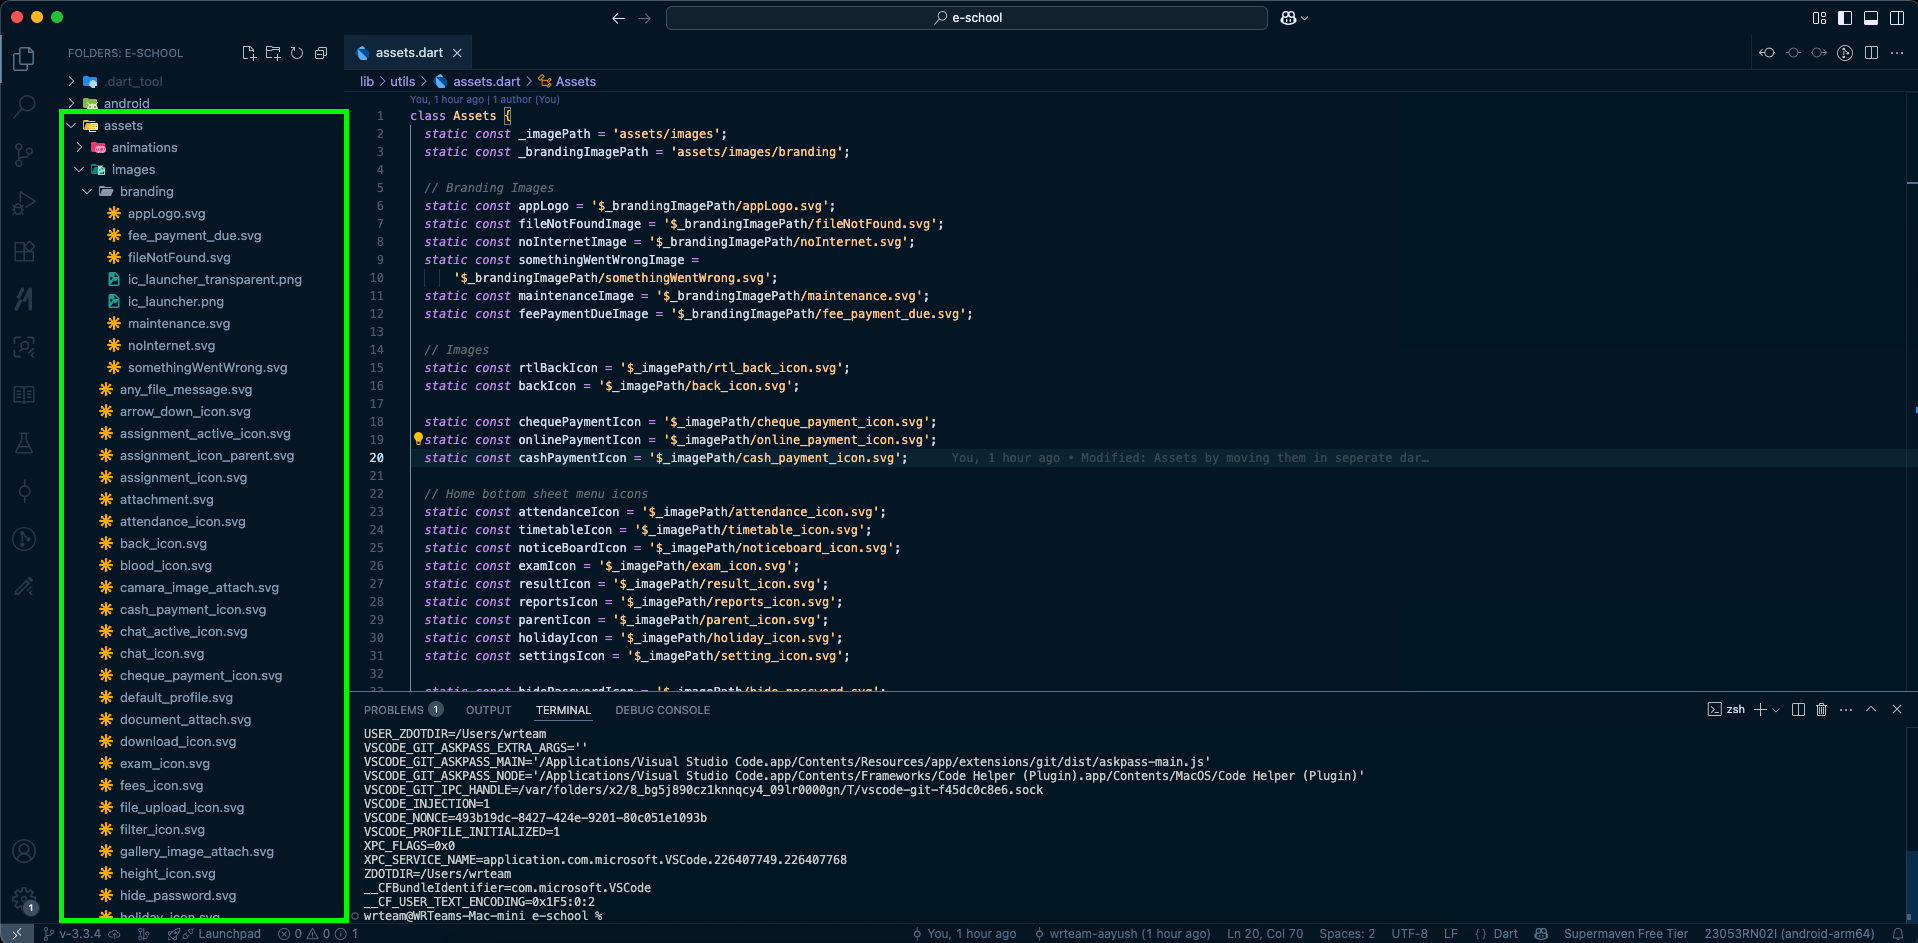The width and height of the screenshot is (1918, 943).
Task: Select the TERMINAL tab
Action: [563, 710]
